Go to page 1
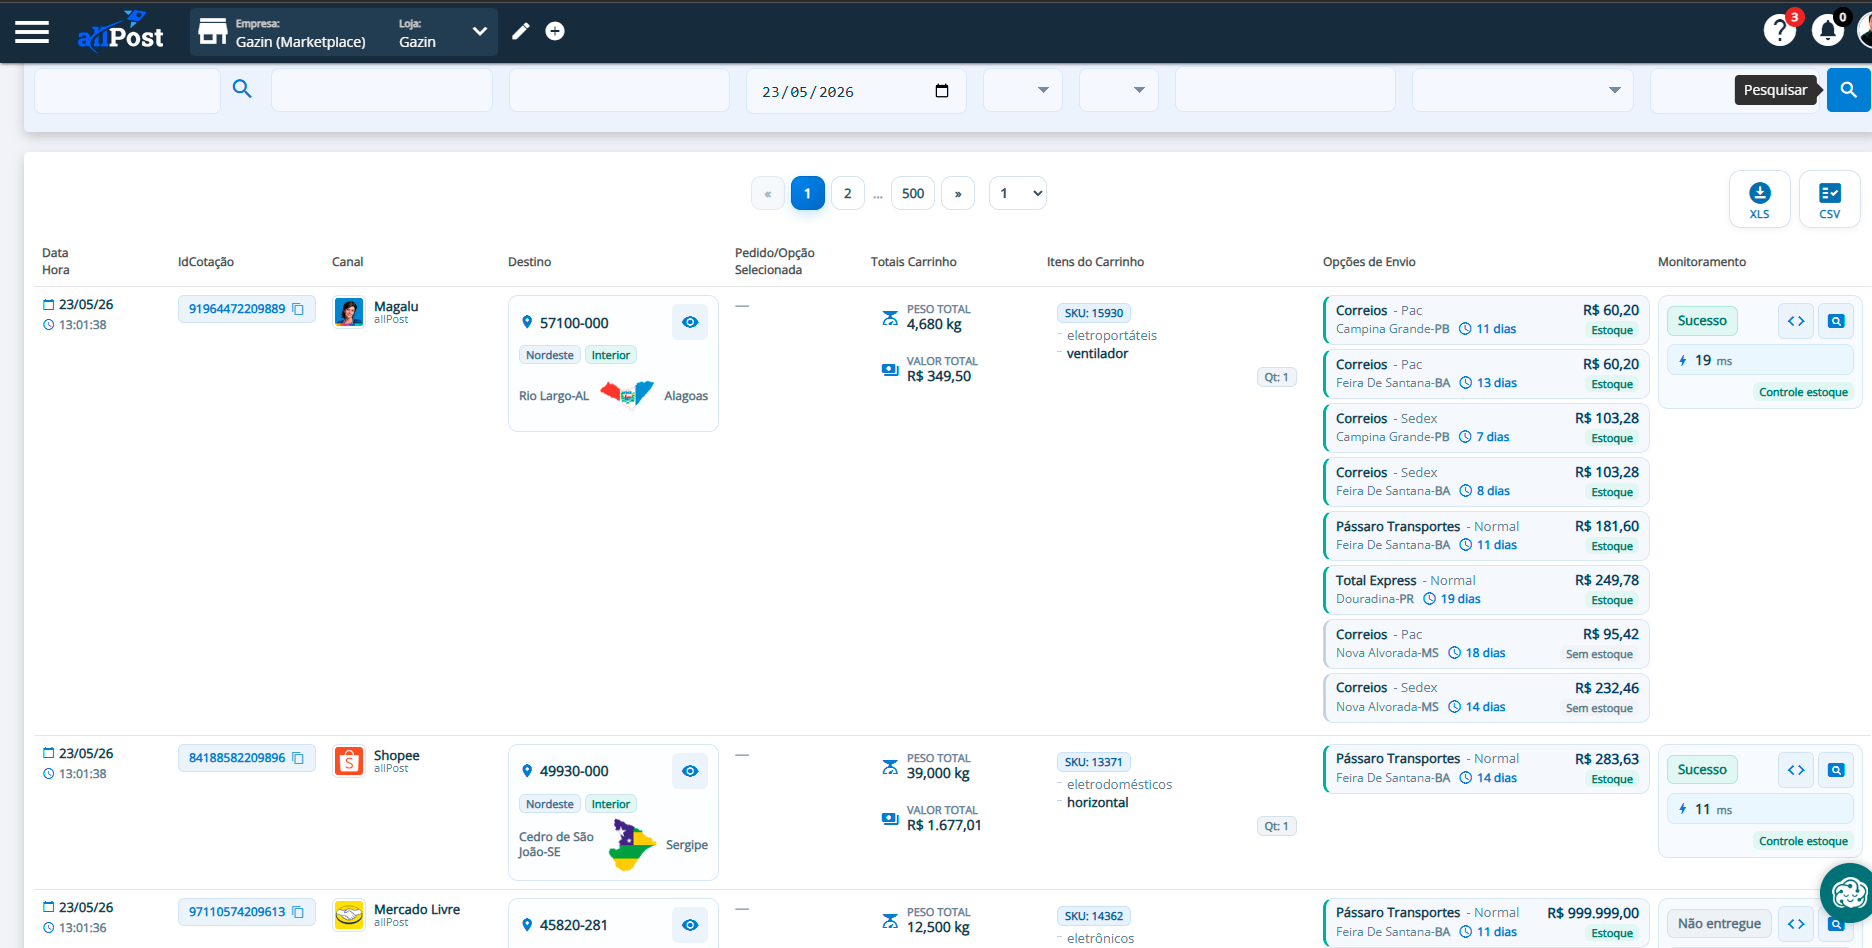The width and height of the screenshot is (1872, 948). 807,193
